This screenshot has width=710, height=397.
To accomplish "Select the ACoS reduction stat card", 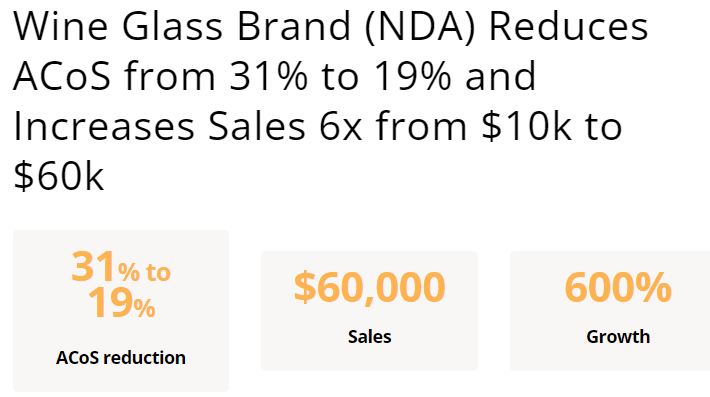I will coord(121,311).
